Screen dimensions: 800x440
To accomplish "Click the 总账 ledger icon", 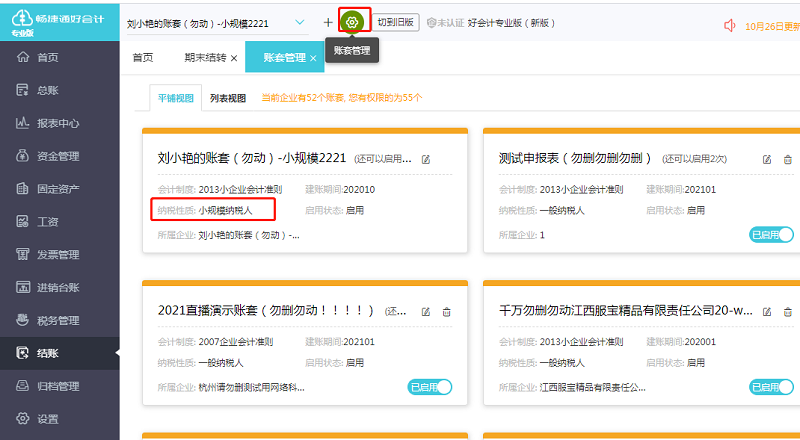I will (x=22, y=90).
